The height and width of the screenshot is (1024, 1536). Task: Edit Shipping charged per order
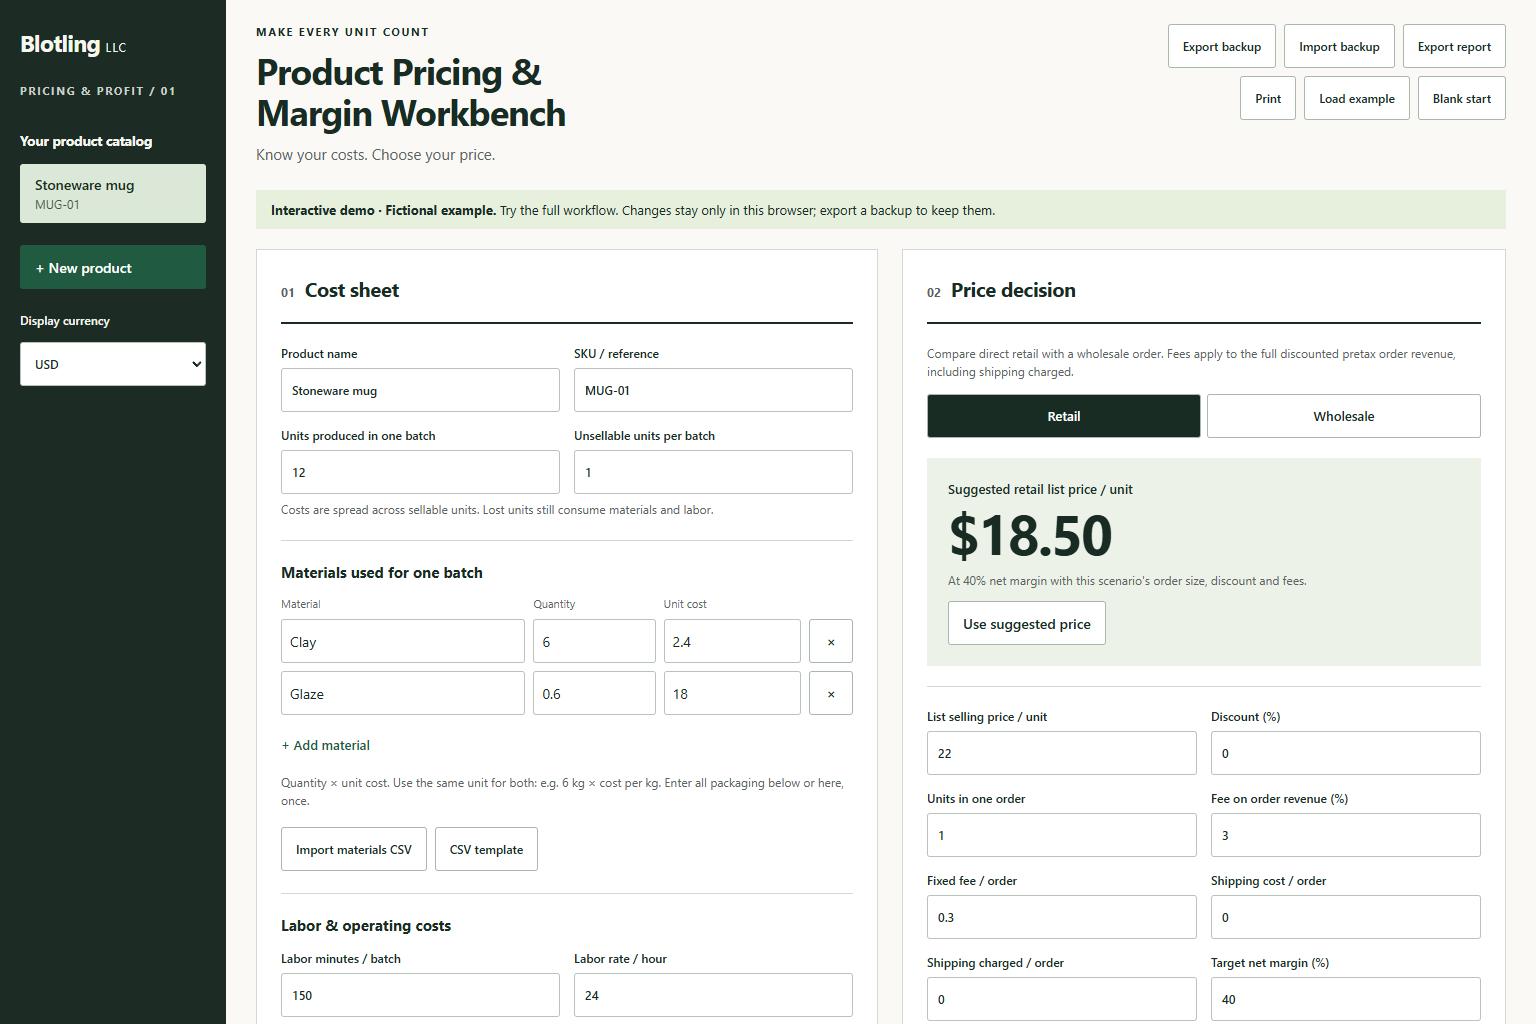coord(1062,999)
